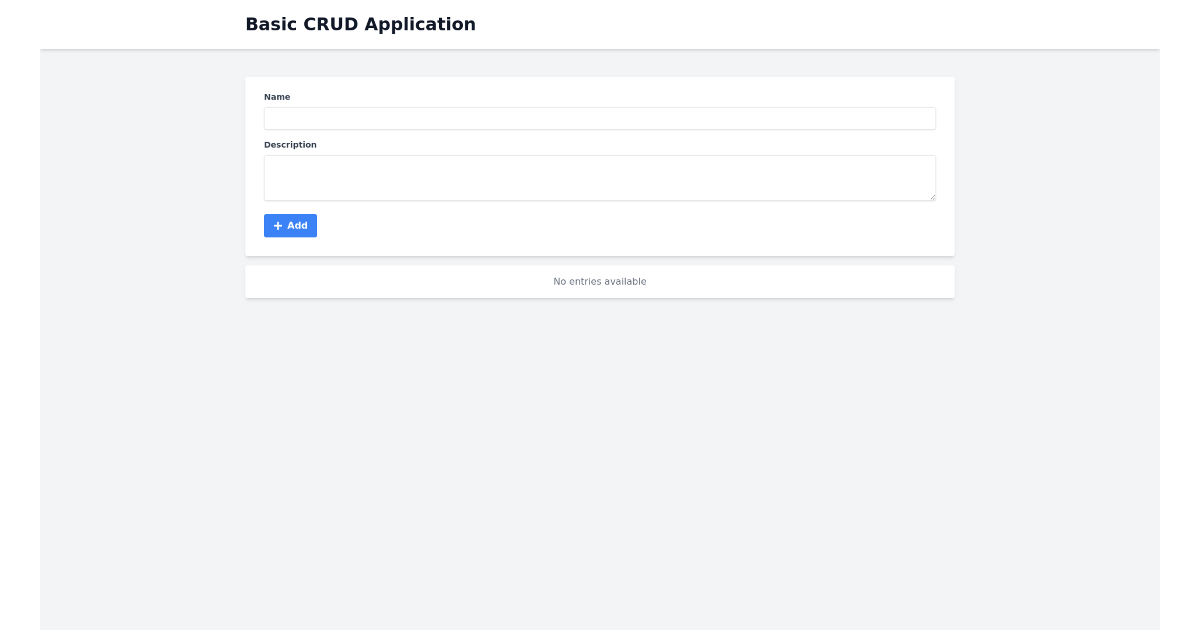Click the plus icon inside the Add button

point(277,225)
